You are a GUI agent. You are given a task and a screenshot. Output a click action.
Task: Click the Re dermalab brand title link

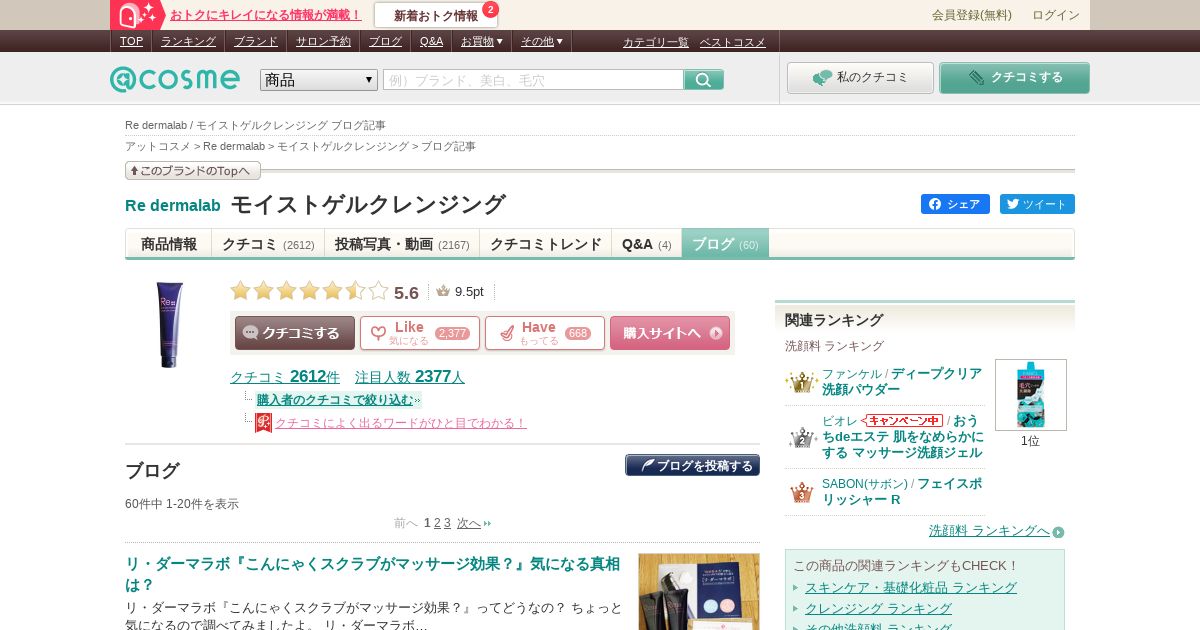173,205
